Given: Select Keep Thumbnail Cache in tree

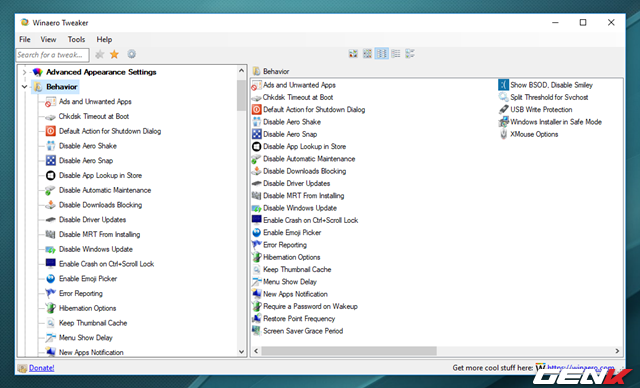Looking at the screenshot, I should click(x=93, y=323).
